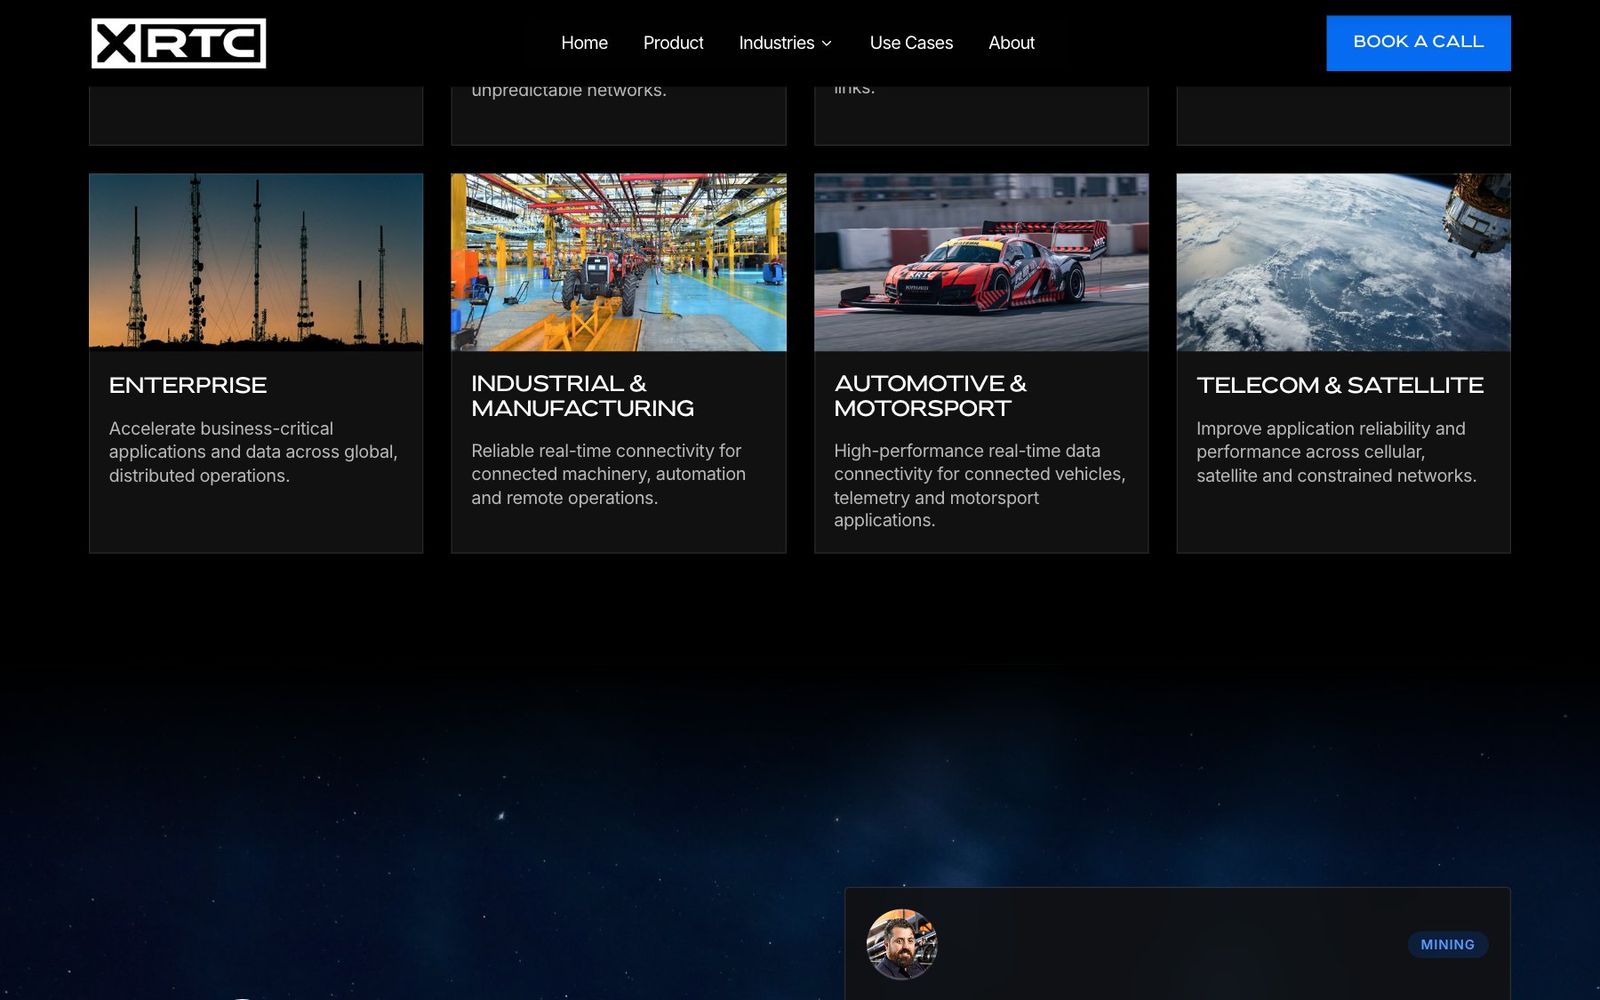
Task: Open the Home page
Action: click(584, 43)
